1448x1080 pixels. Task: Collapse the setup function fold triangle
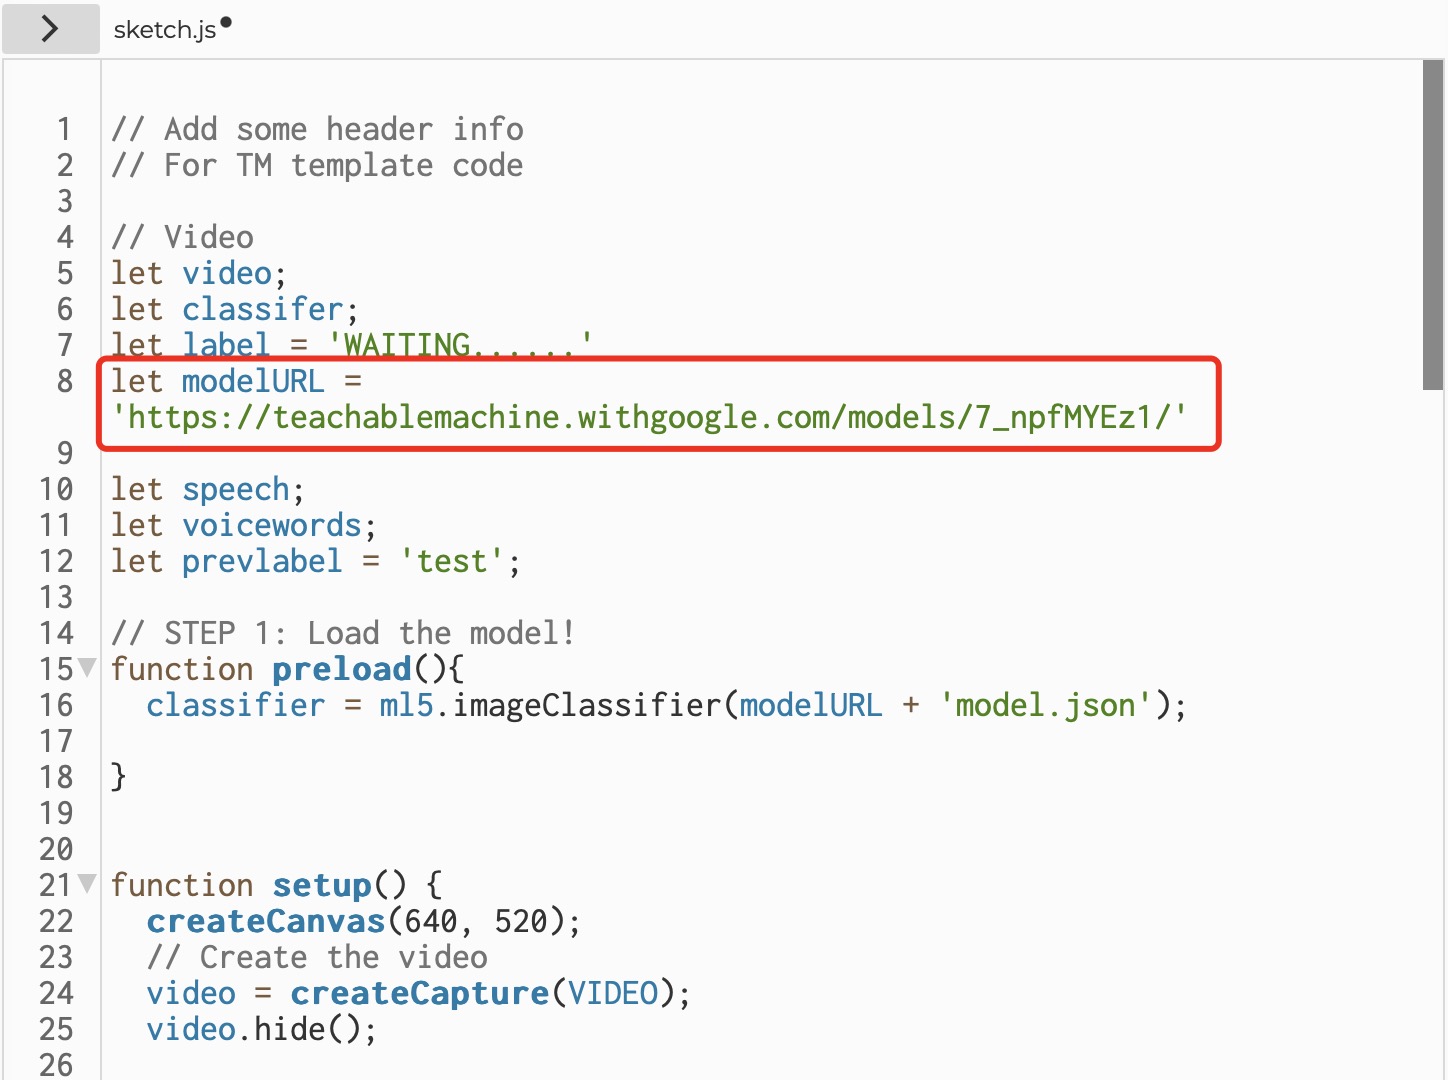88,883
